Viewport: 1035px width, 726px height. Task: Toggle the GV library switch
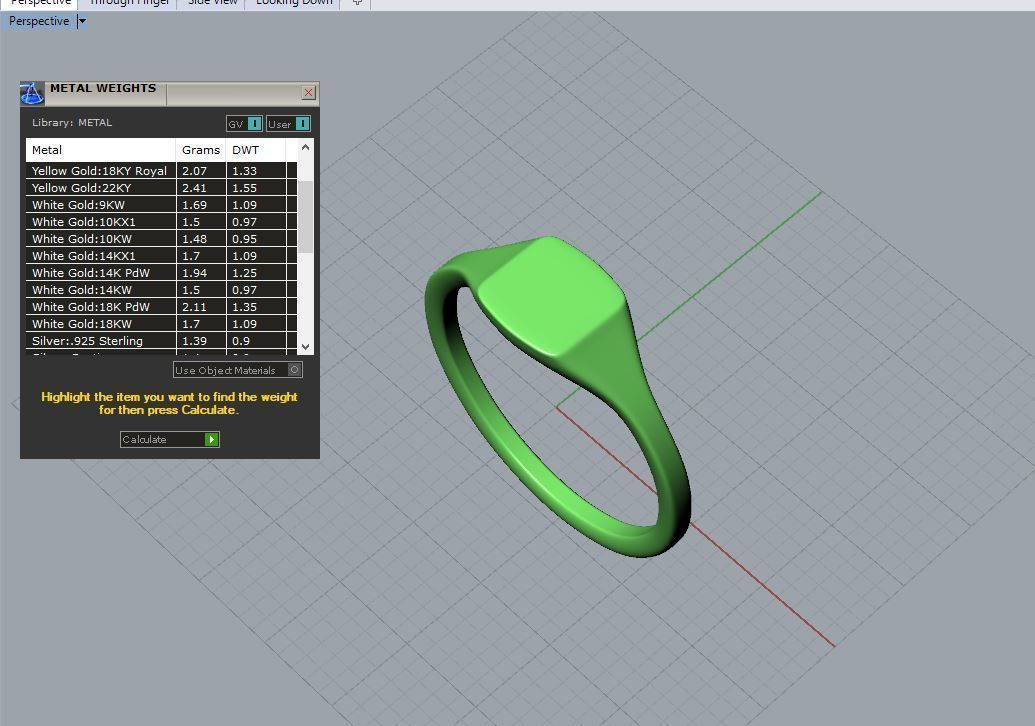(x=244, y=123)
